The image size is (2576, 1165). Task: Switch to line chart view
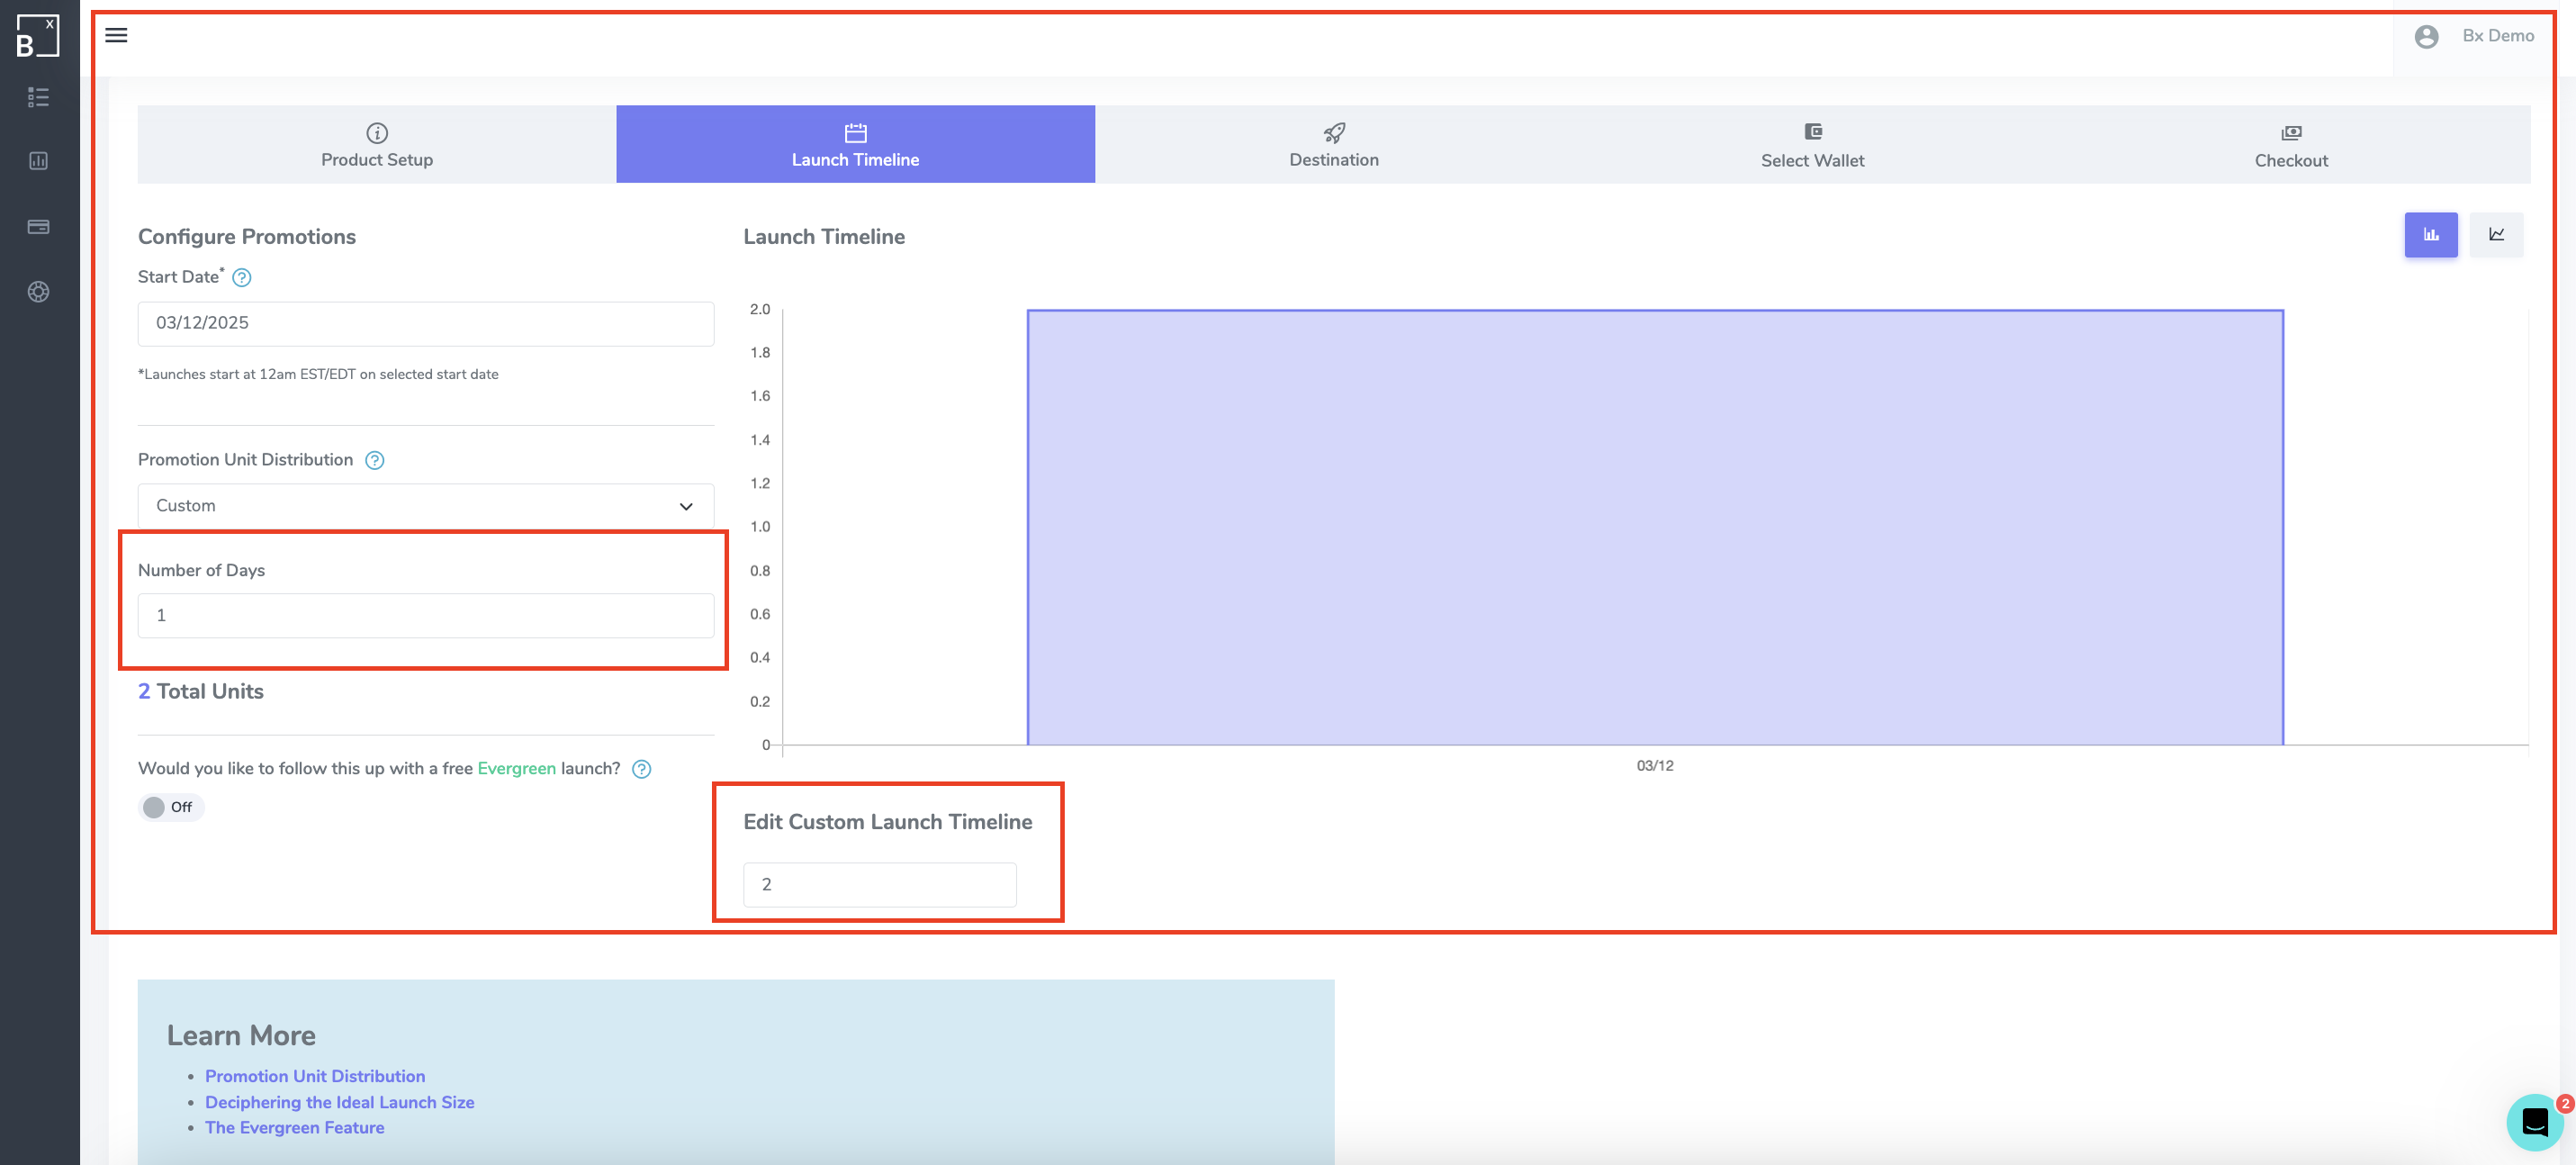(2496, 235)
